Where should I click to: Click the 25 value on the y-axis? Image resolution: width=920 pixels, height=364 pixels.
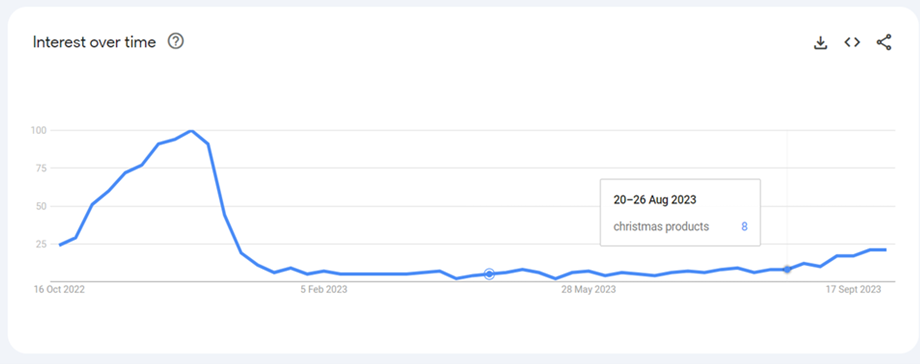(41, 244)
